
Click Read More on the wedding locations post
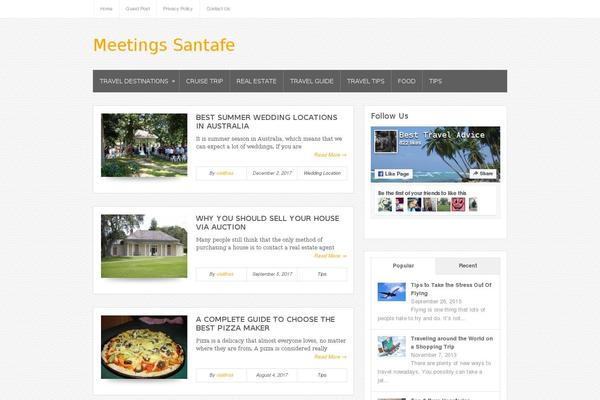330,155
